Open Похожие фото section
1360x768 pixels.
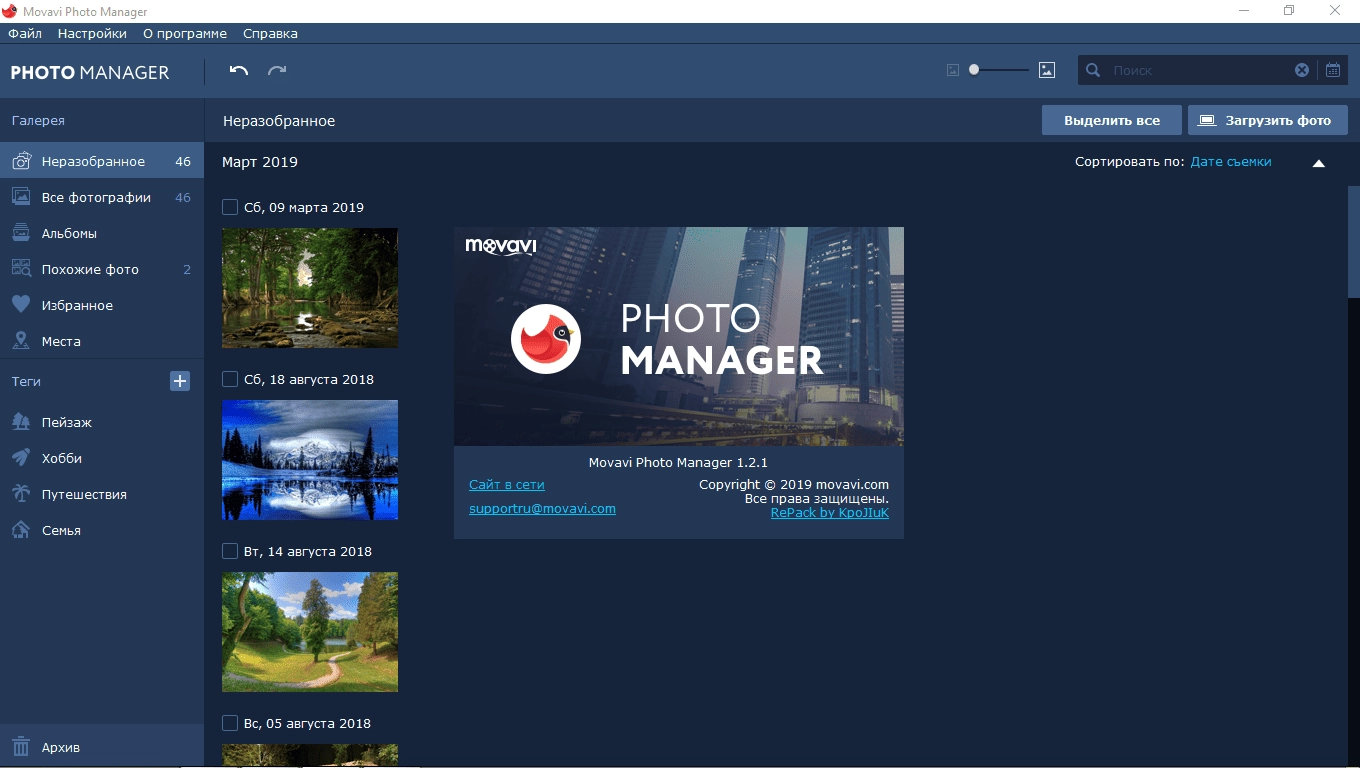102,269
